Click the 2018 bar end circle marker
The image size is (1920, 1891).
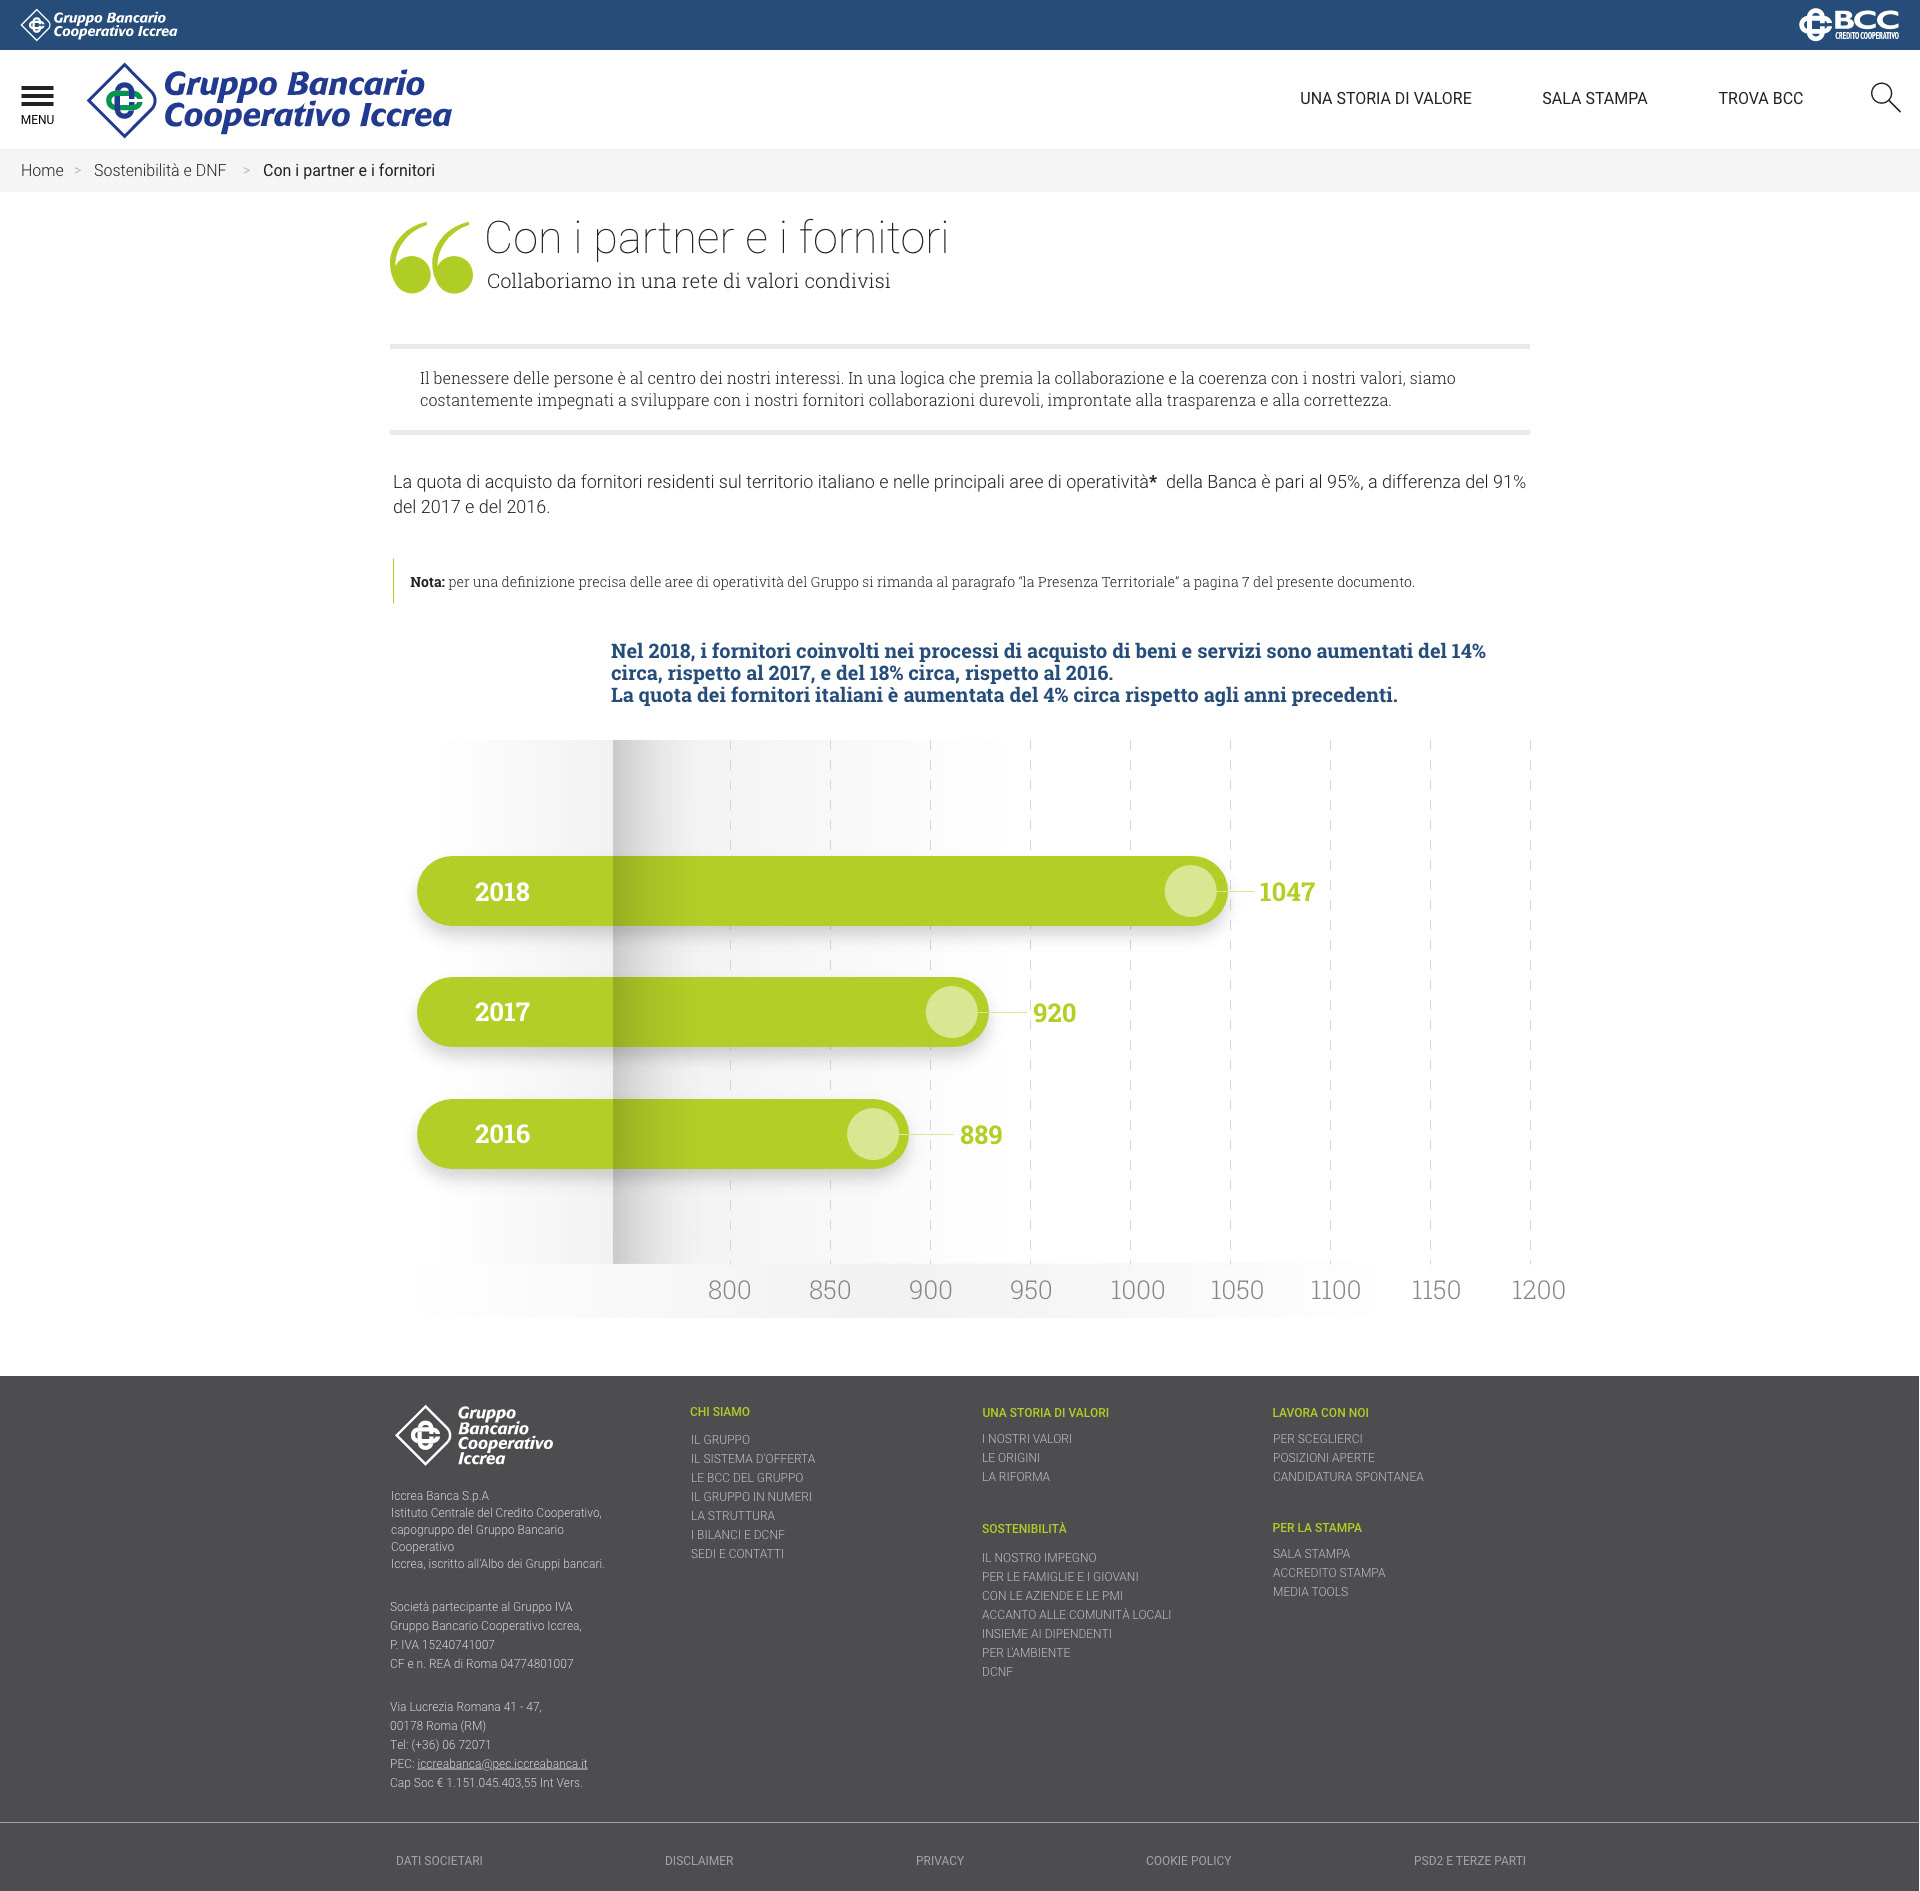1190,891
